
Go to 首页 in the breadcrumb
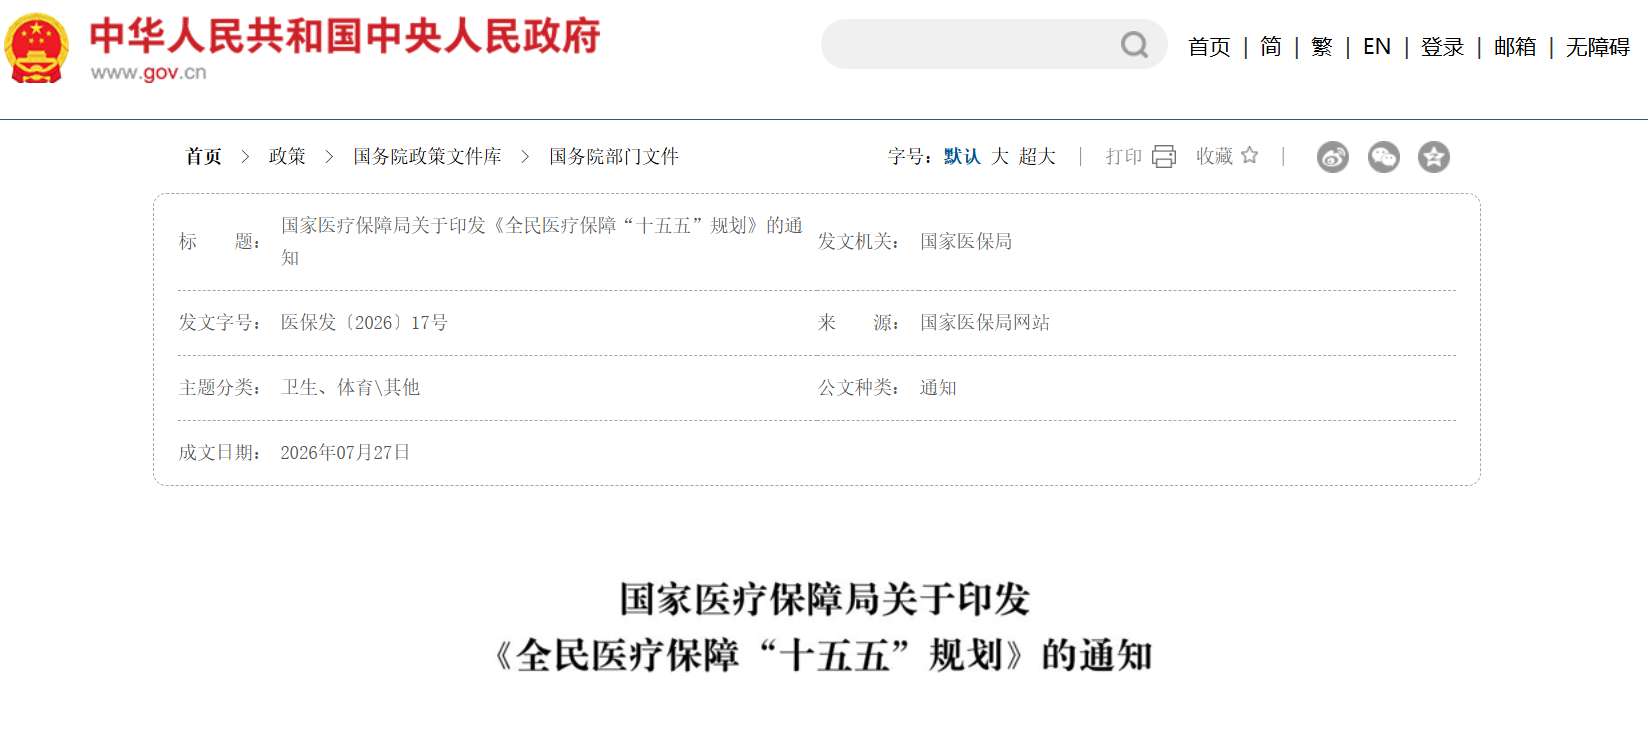coord(204,156)
